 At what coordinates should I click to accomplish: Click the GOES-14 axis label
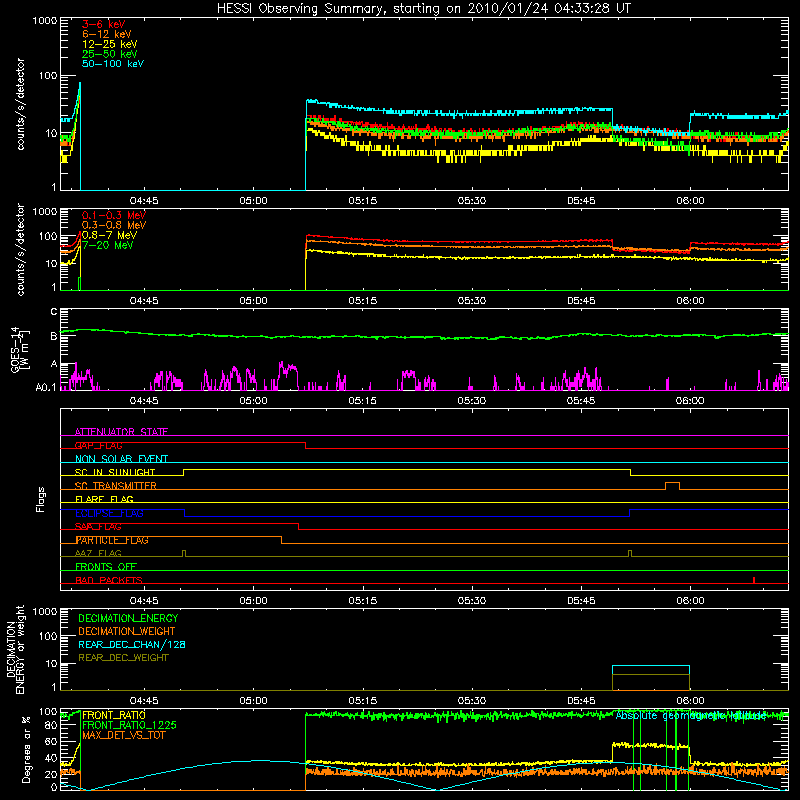click(19, 350)
